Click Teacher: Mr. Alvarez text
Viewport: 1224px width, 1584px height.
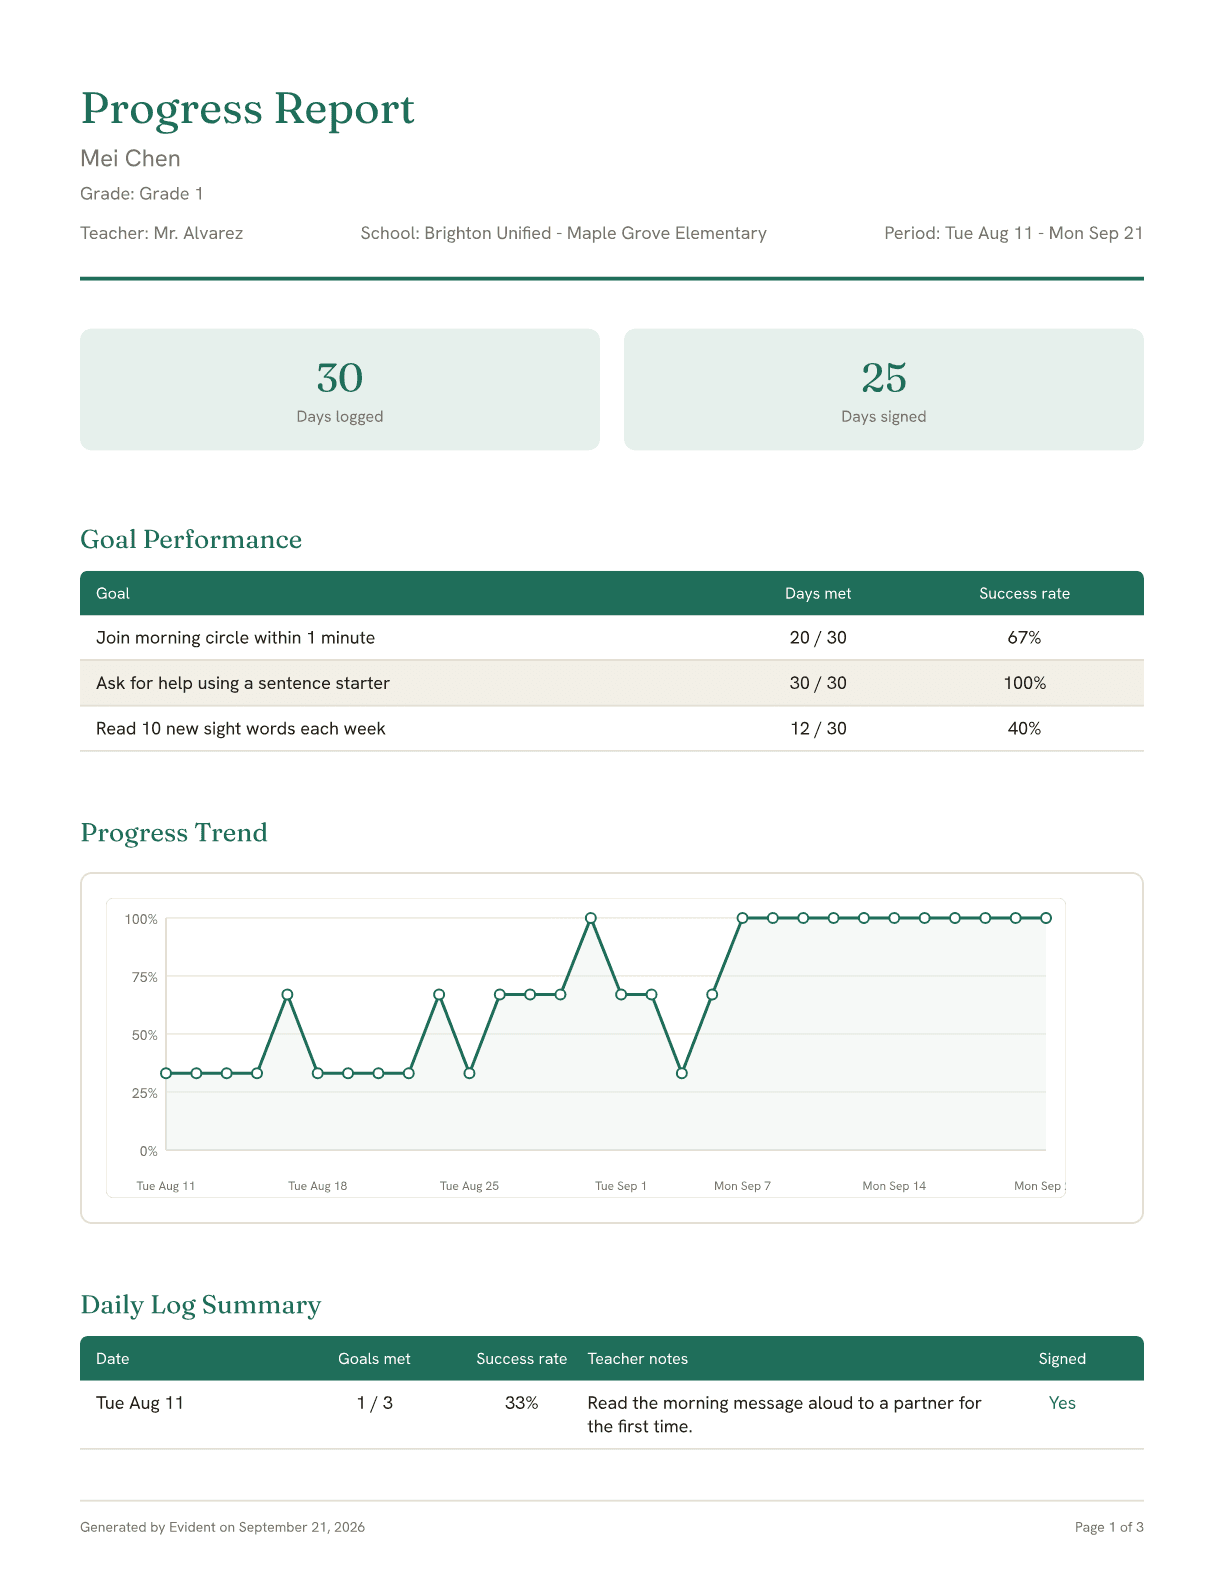tap(161, 233)
